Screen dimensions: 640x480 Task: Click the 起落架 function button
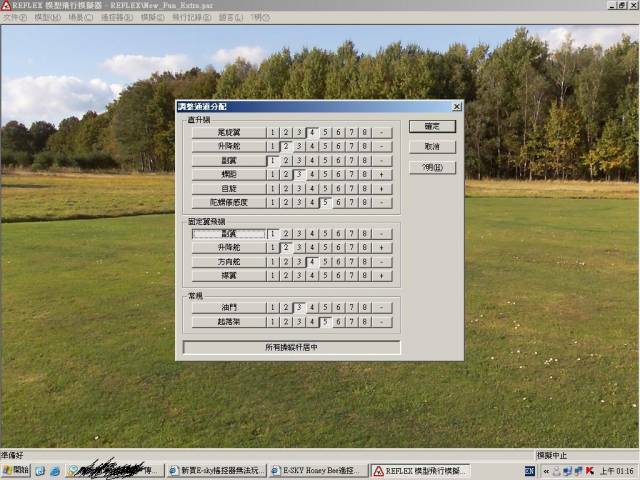229,322
